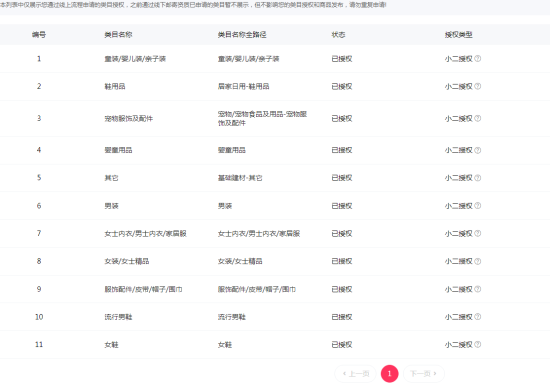
Task: Open the help icon in the 宠物服饰及配件 row
Action: click(x=477, y=119)
